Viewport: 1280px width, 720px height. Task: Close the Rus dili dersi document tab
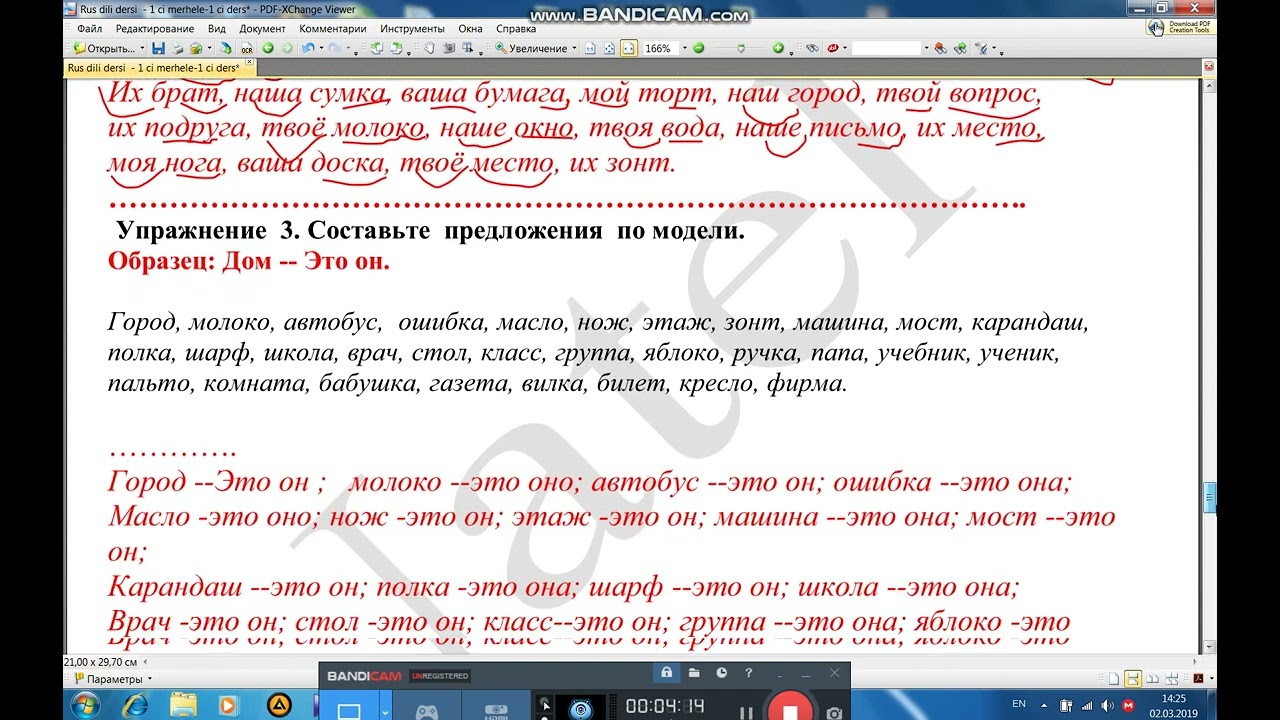click(x=250, y=64)
